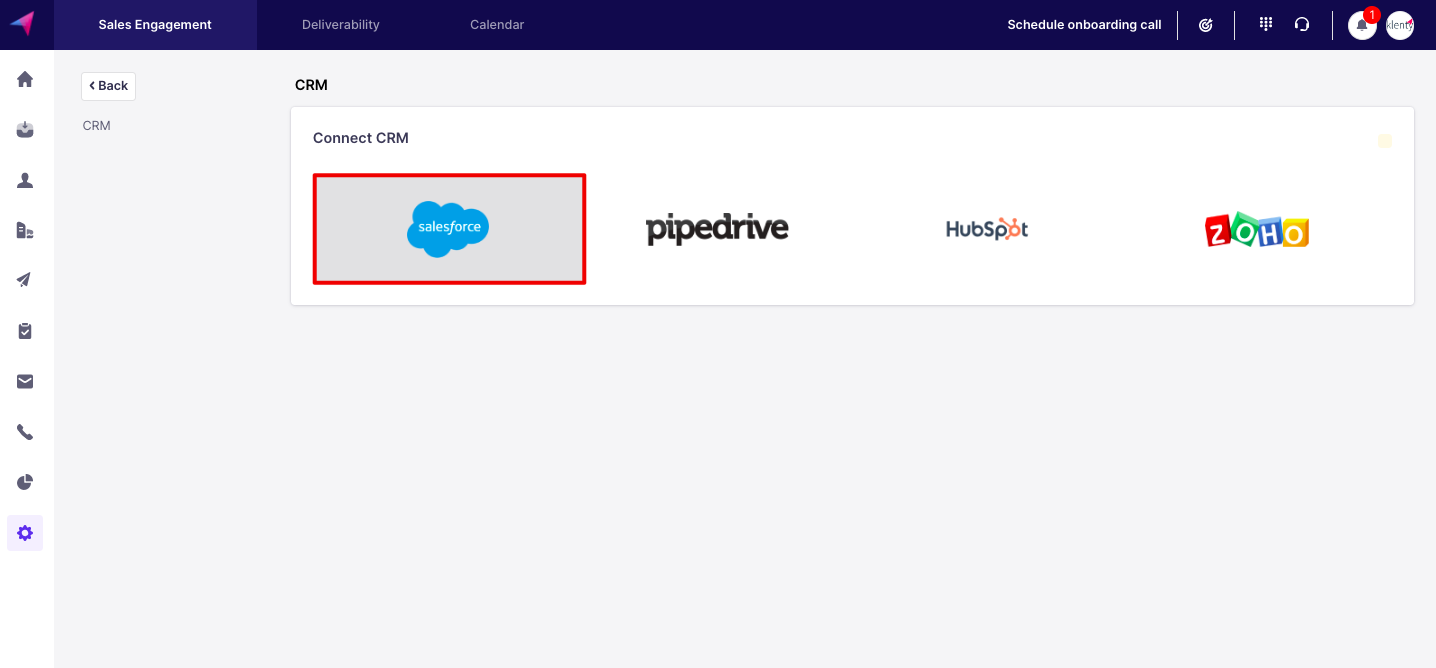Open the mail envelope sidebar icon
Image resolution: width=1436 pixels, height=668 pixels.
click(25, 381)
